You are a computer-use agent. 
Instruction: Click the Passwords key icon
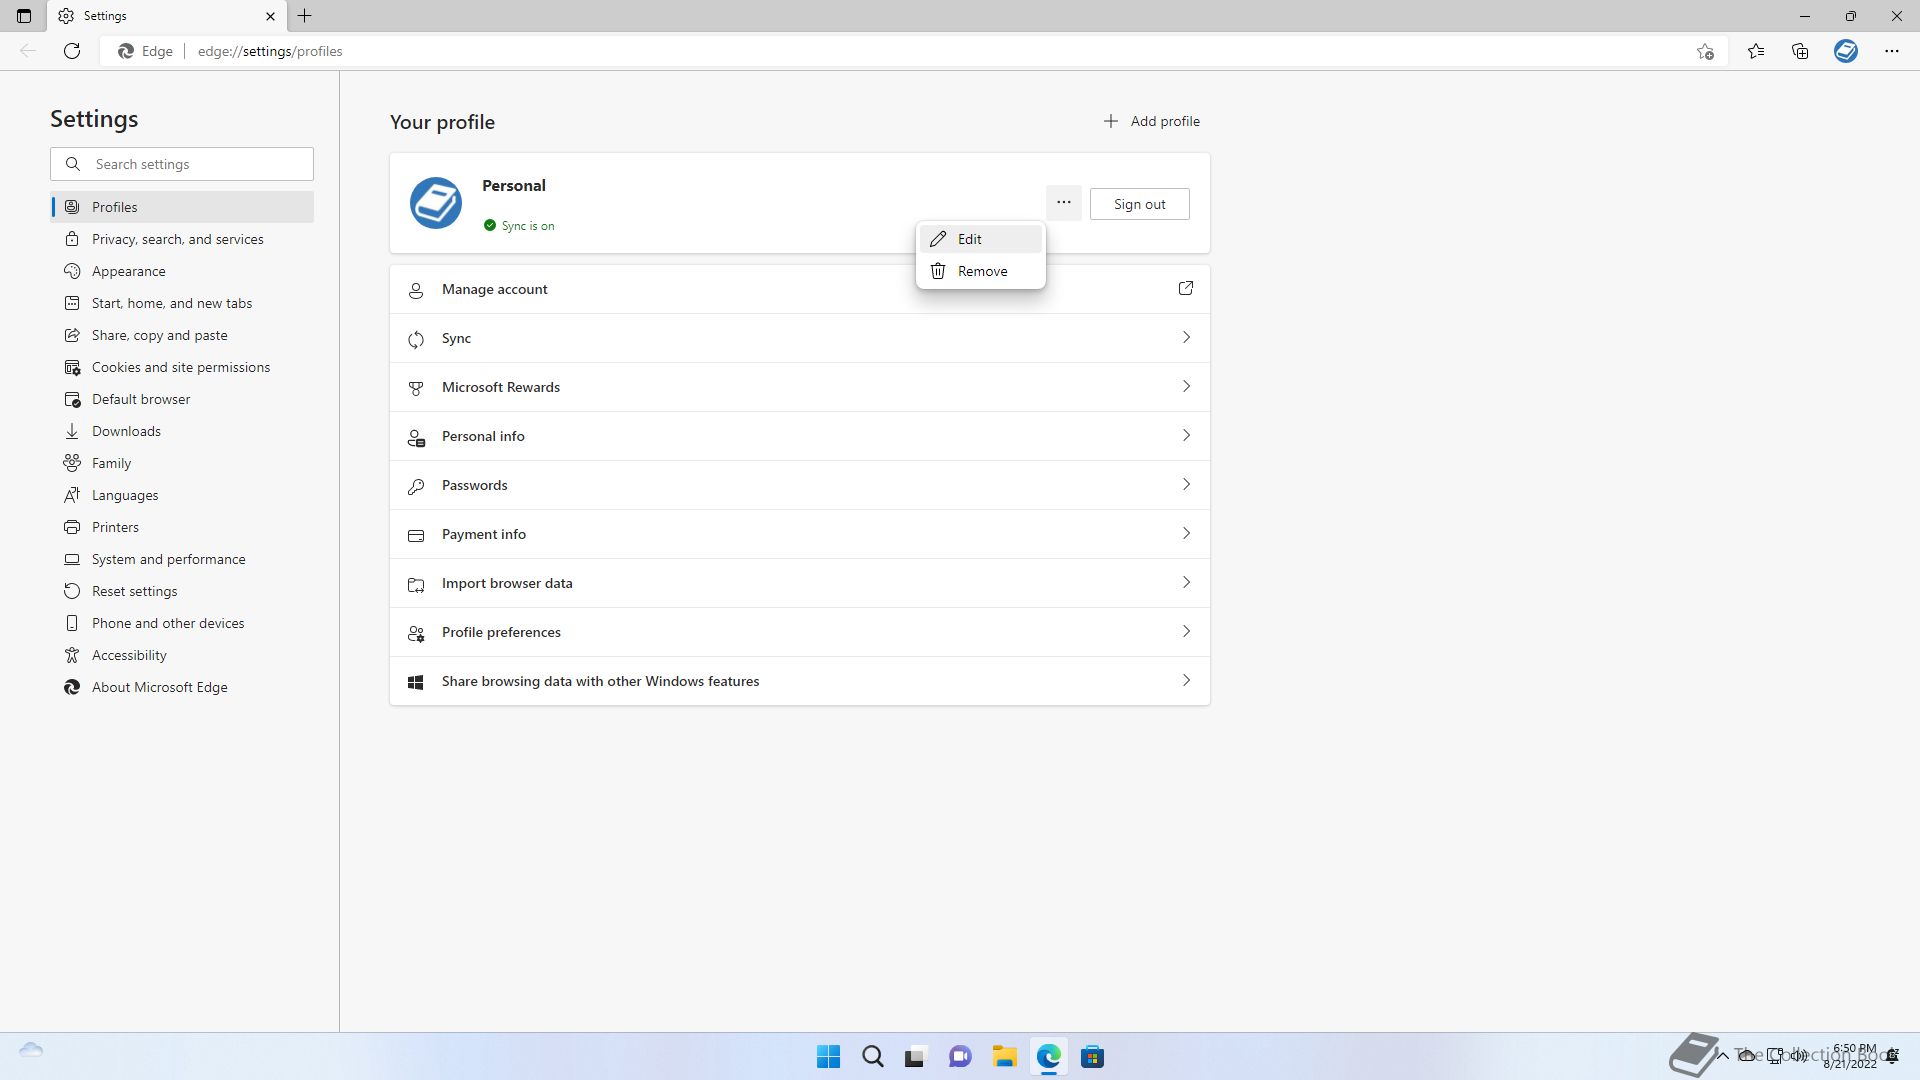[416, 487]
